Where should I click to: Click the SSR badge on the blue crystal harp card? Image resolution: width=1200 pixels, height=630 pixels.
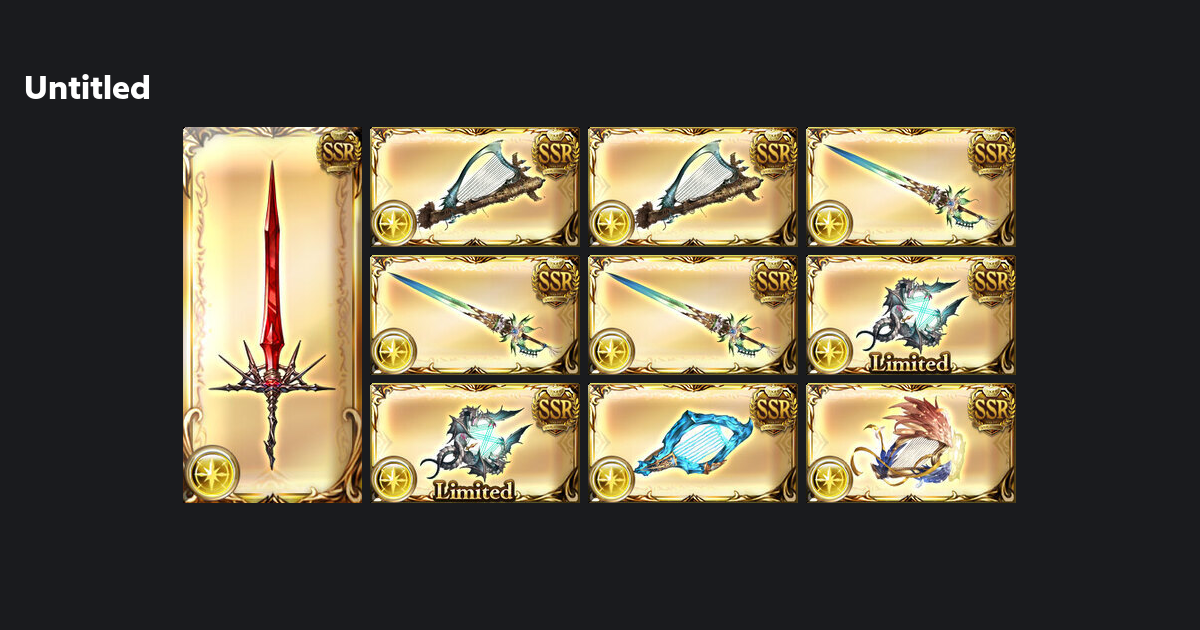click(x=774, y=408)
